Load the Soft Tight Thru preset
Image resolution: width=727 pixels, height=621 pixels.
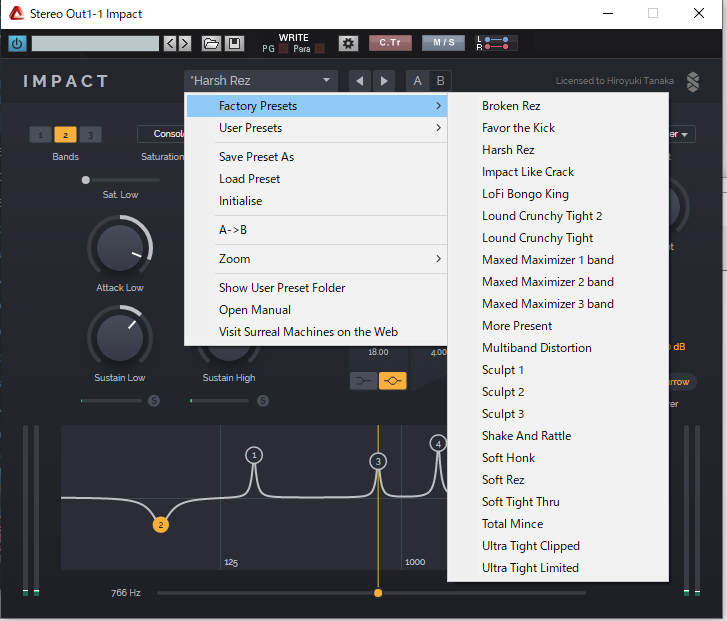(x=558, y=502)
